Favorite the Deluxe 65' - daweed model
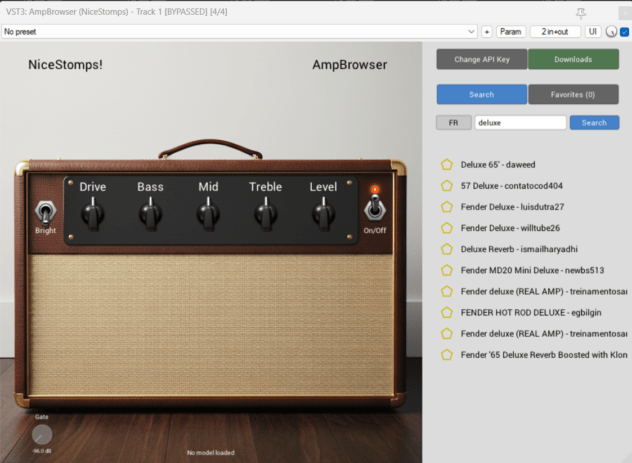The image size is (632, 463). tap(447, 165)
